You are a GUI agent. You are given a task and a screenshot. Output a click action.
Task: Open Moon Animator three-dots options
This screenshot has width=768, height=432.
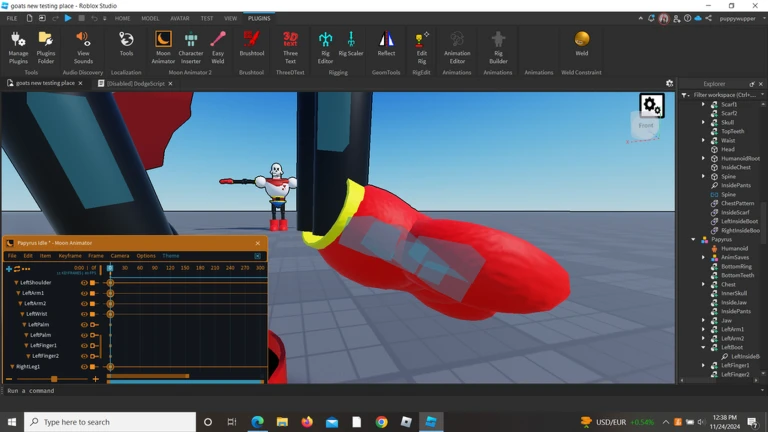(26, 268)
